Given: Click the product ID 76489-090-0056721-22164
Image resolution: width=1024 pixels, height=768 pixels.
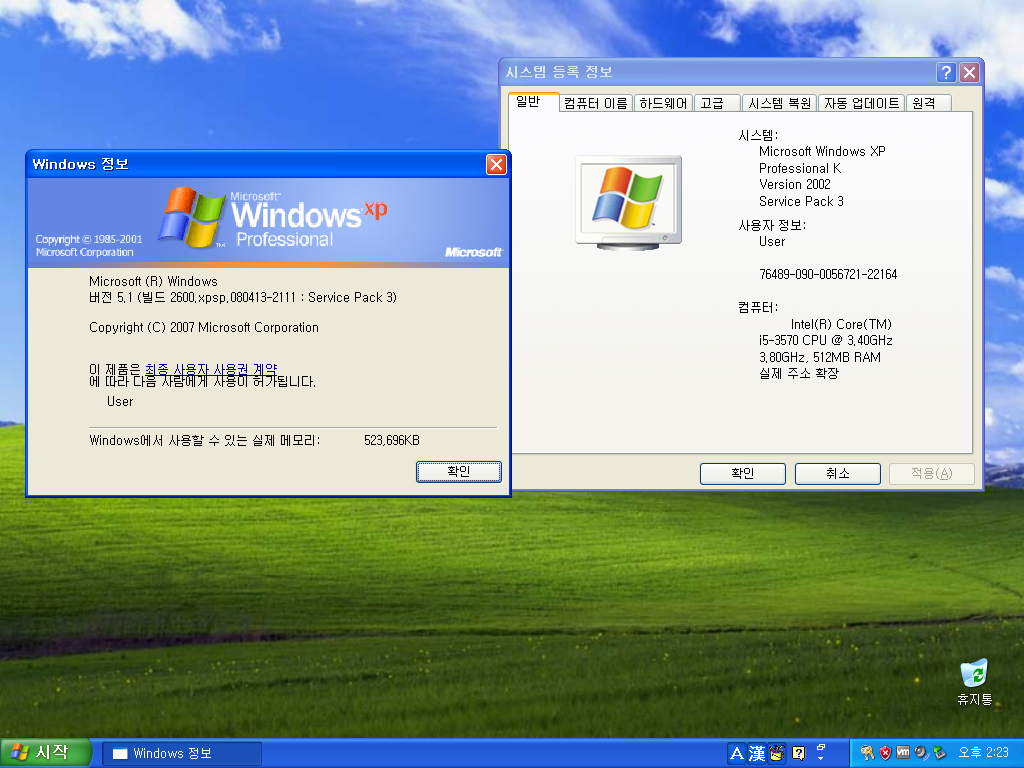Looking at the screenshot, I should pos(828,274).
